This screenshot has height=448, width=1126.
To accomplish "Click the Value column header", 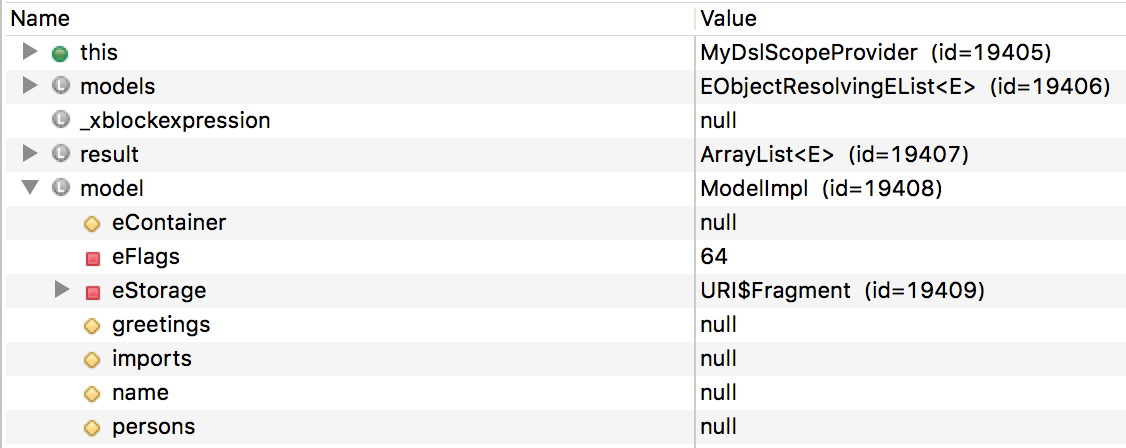I will point(911,18).
